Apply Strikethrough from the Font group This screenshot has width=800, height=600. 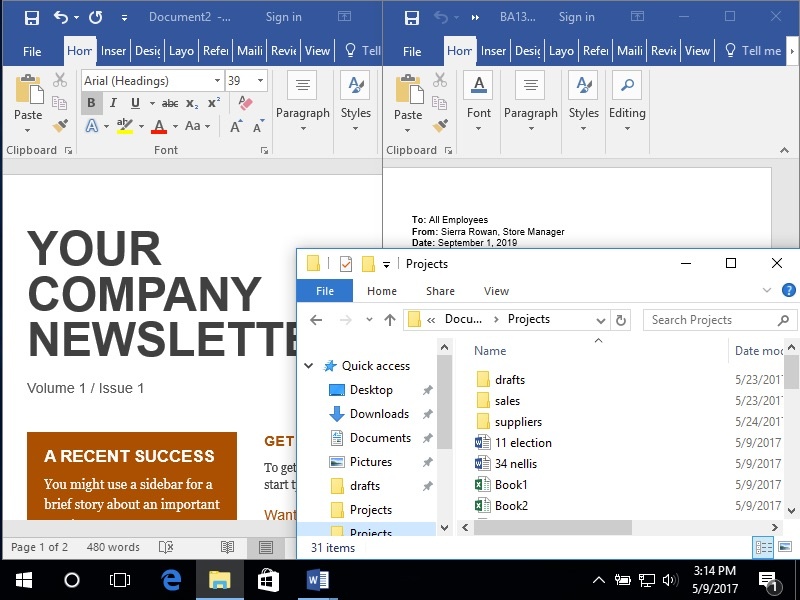click(x=169, y=103)
